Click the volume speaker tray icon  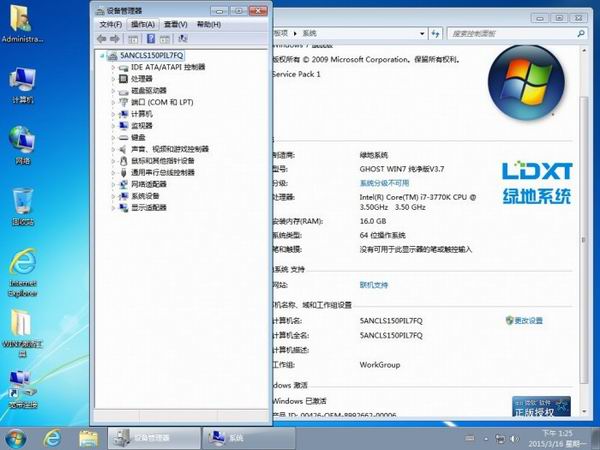click(x=515, y=439)
